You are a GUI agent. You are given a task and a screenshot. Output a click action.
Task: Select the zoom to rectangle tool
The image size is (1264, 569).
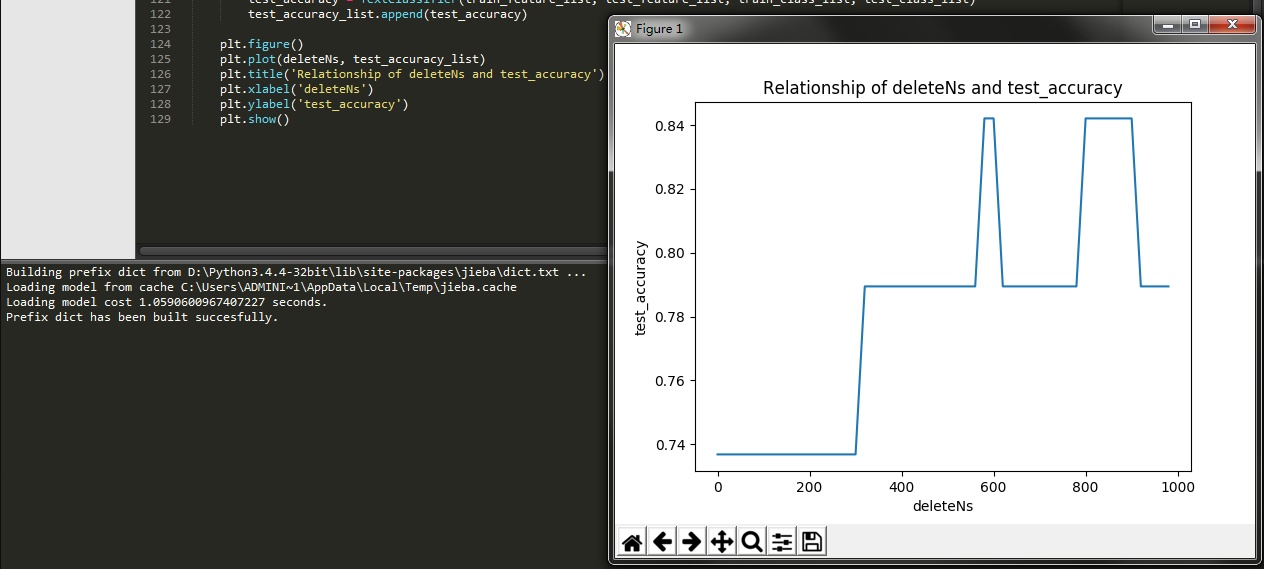pos(751,542)
